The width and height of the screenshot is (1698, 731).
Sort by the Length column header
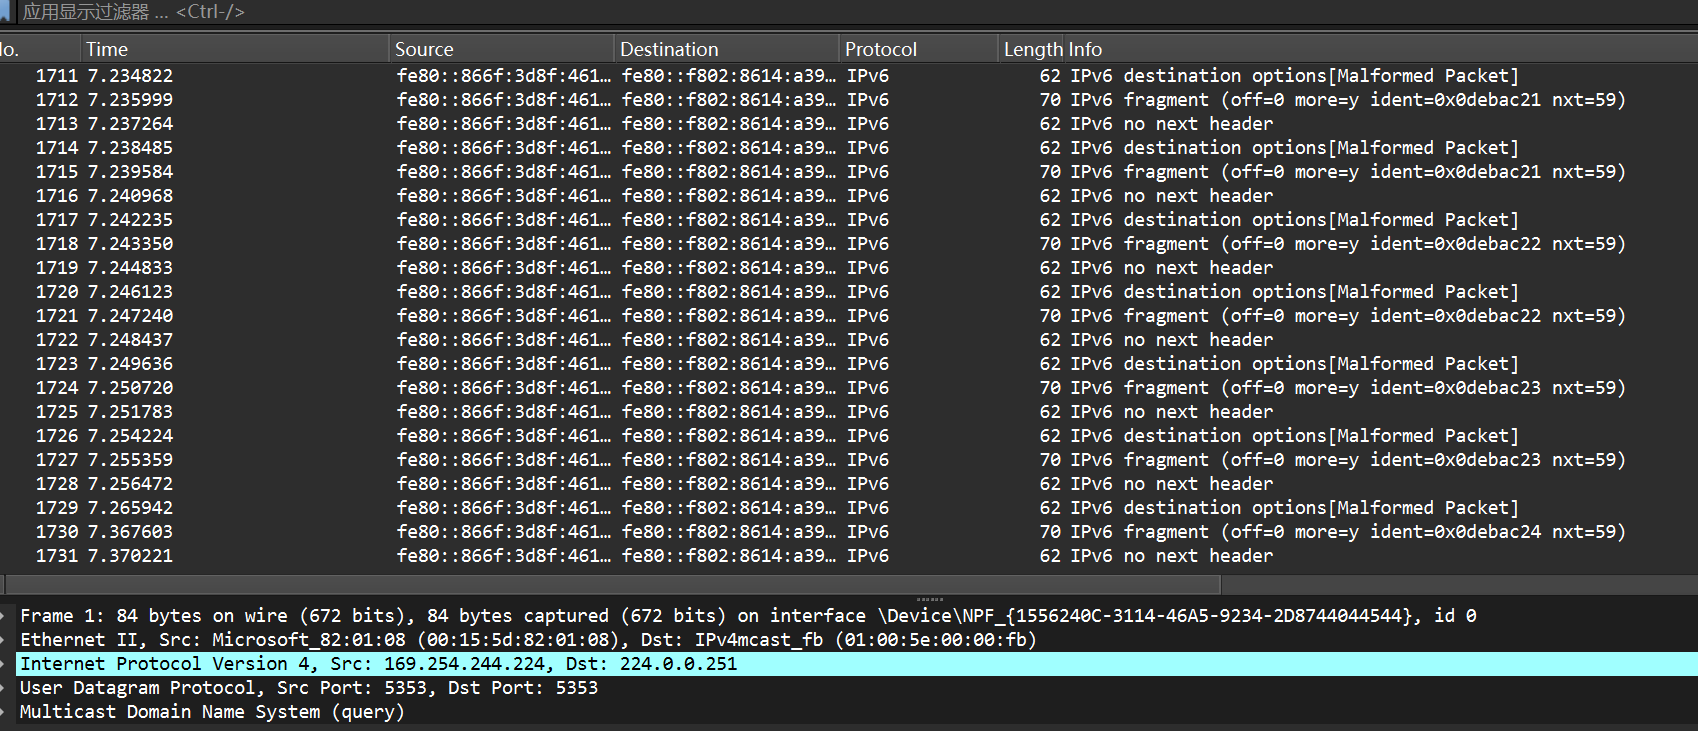1032,49
